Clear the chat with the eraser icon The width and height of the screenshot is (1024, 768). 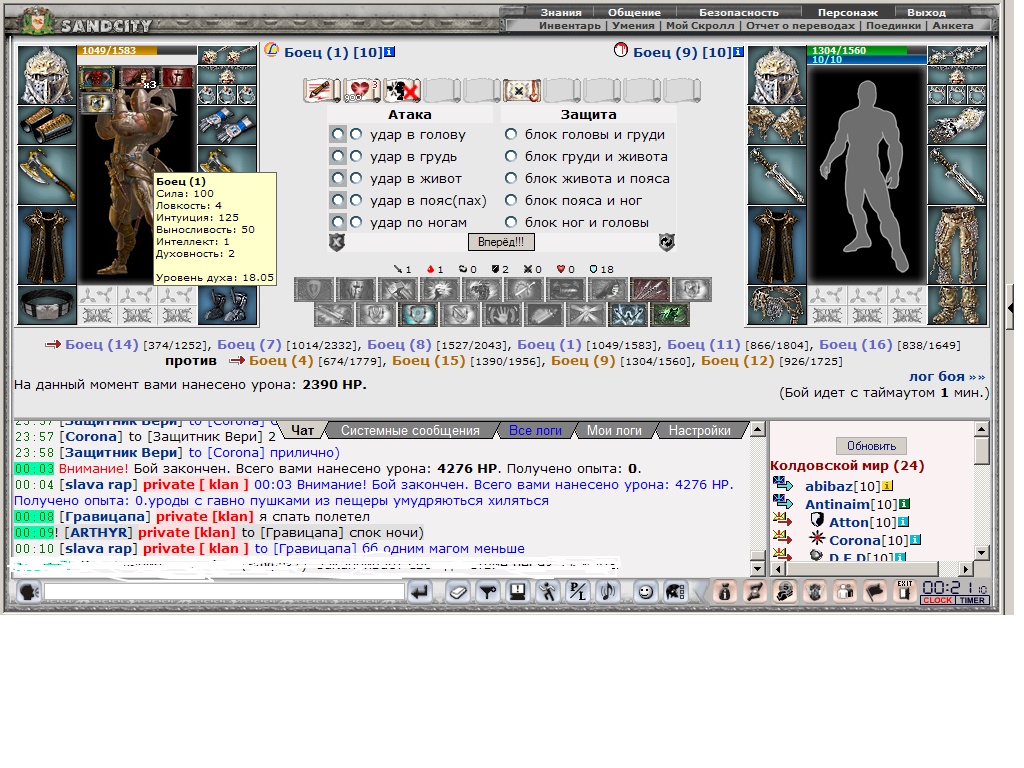click(x=458, y=592)
